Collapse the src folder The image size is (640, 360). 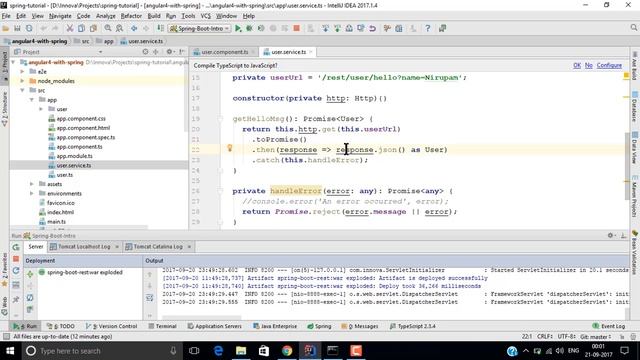pos(22,91)
